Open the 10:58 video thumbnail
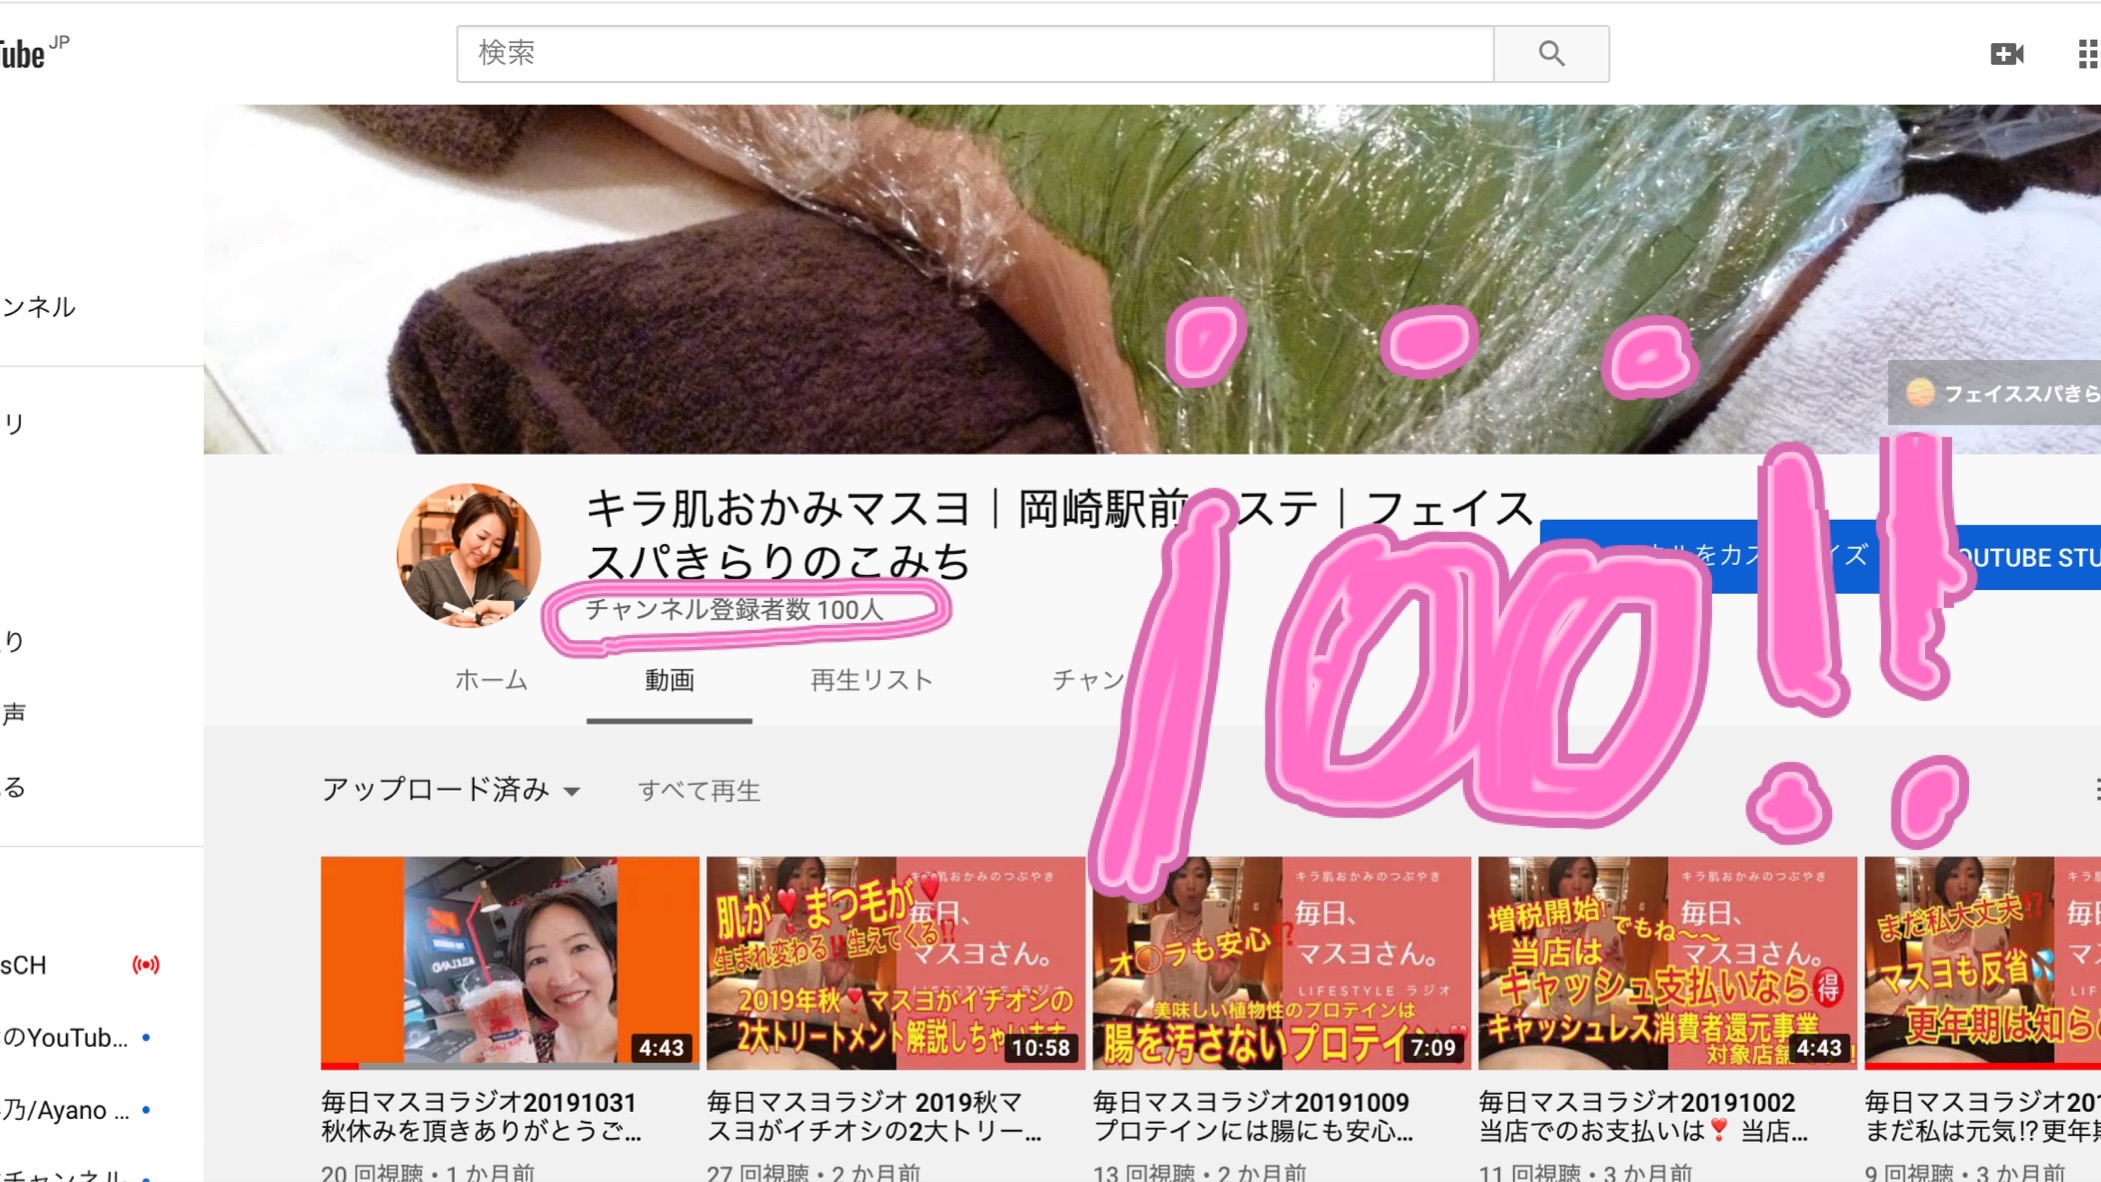The width and height of the screenshot is (2101, 1182). (x=896, y=962)
